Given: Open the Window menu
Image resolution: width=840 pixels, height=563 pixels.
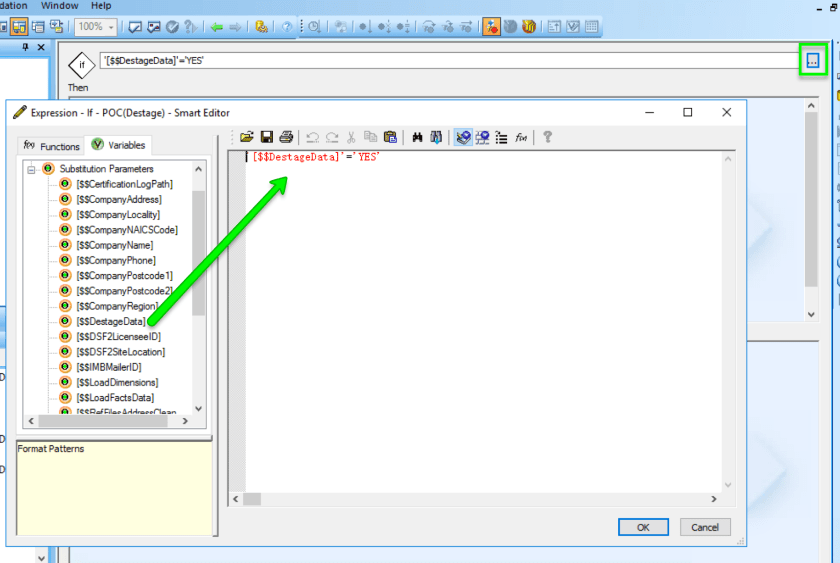Looking at the screenshot, I should (60, 5).
